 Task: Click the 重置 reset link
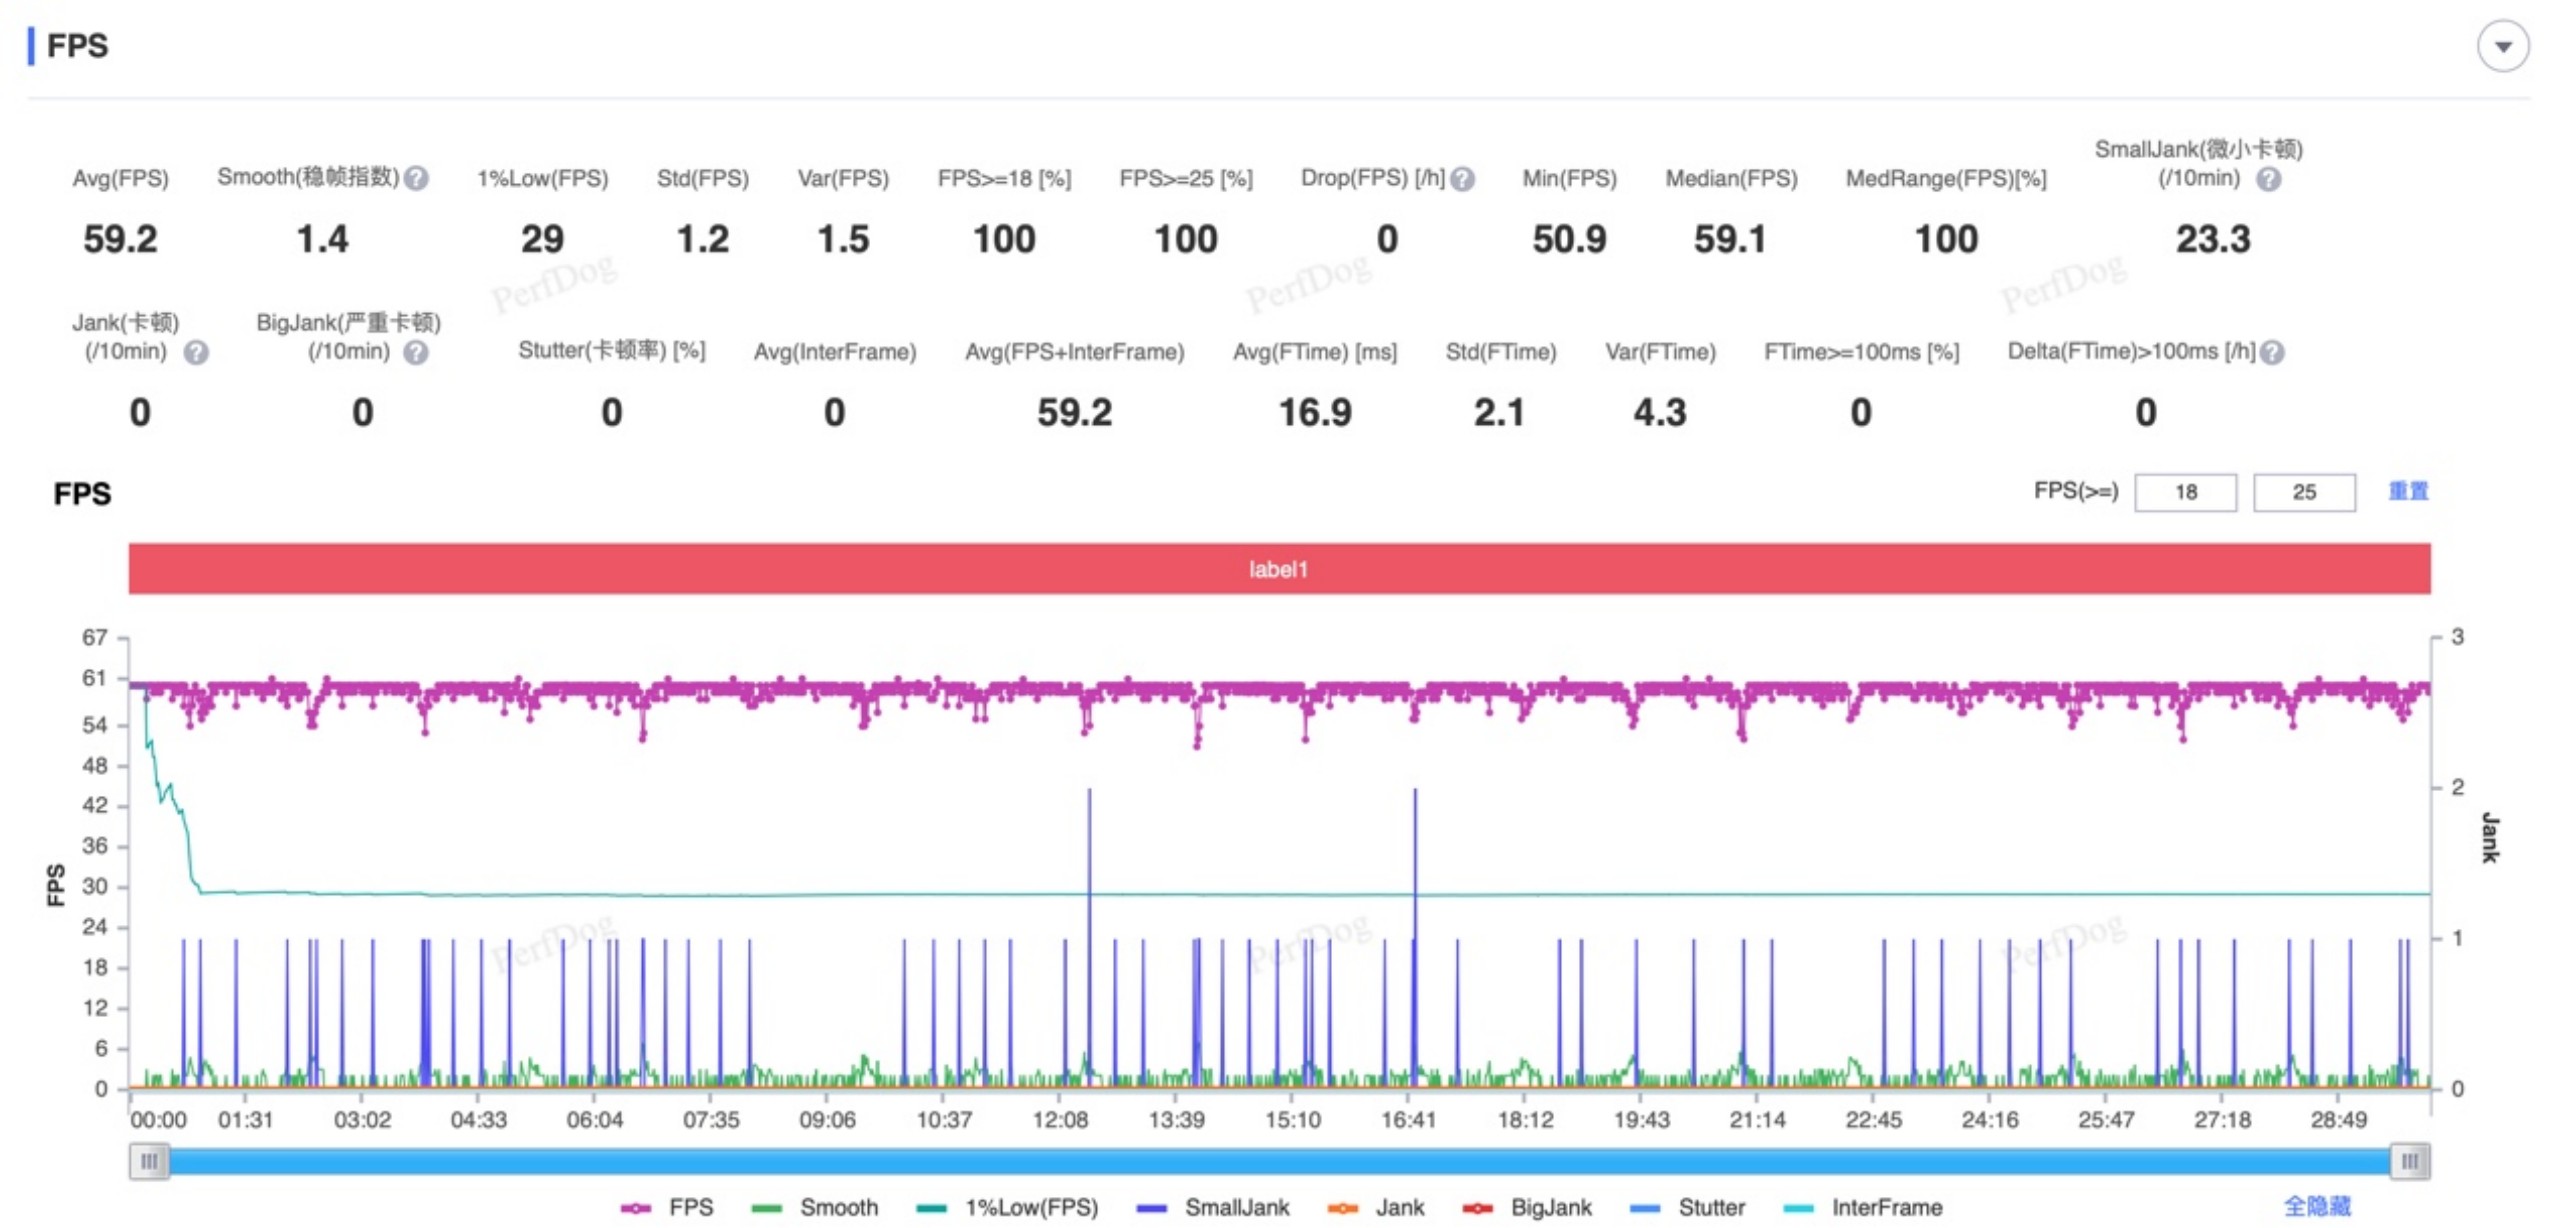point(2407,491)
